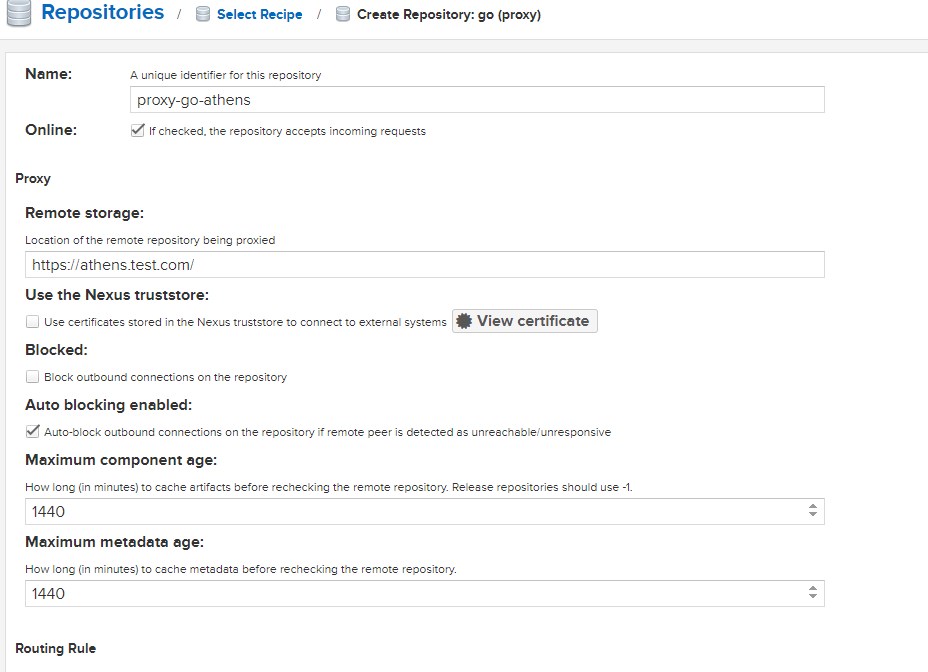Open the Repositories breadcrumb heading
Image resolution: width=928 pixels, height=672 pixels.
coord(102,13)
